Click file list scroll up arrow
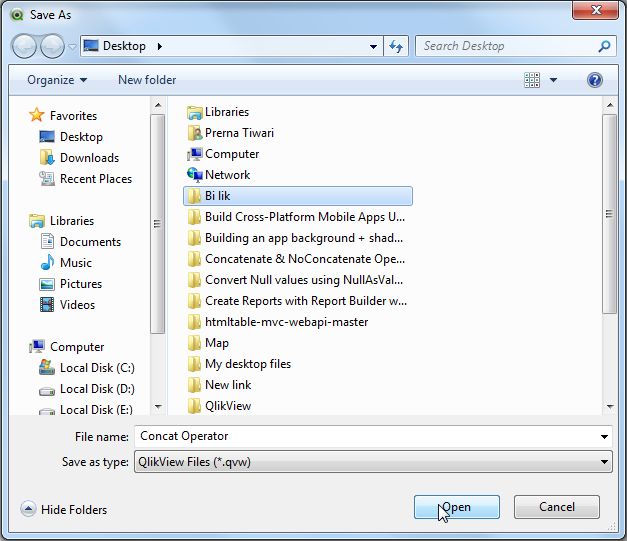The height and width of the screenshot is (541, 627). [x=610, y=105]
